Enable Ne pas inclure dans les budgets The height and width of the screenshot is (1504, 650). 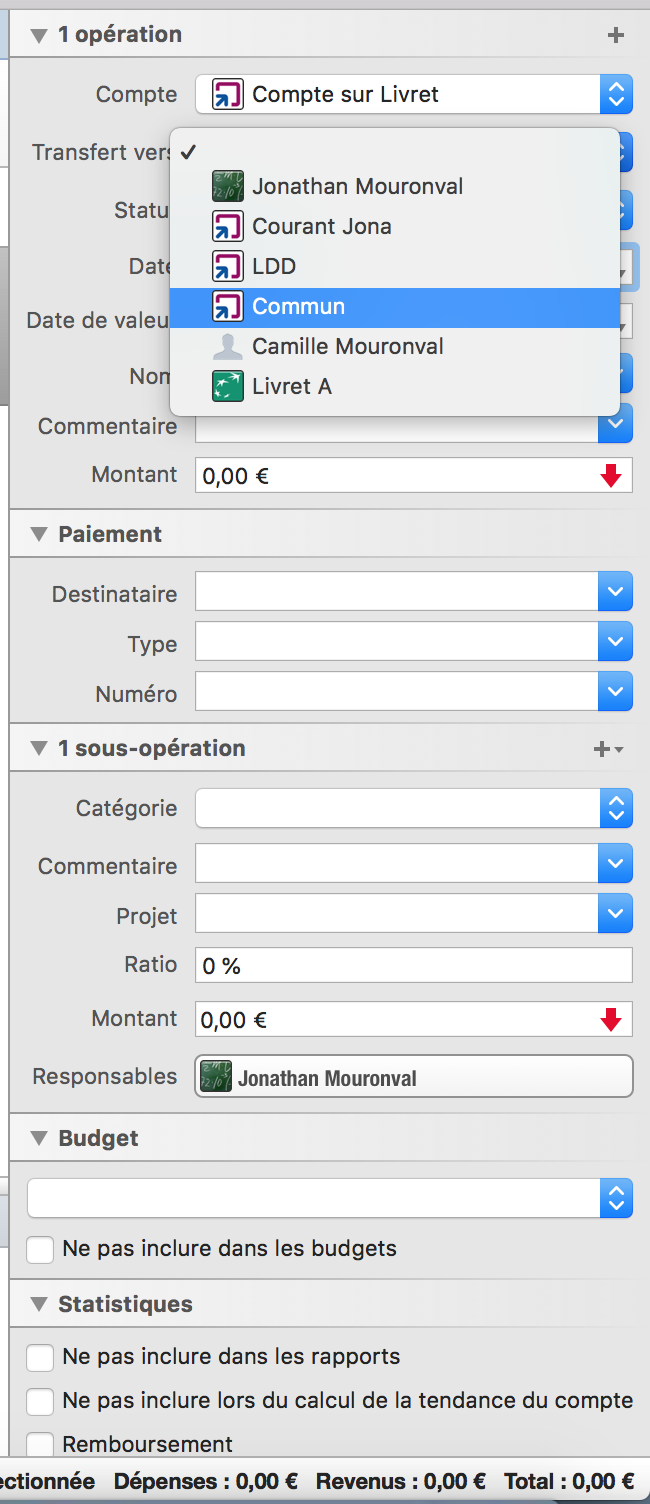point(40,1250)
